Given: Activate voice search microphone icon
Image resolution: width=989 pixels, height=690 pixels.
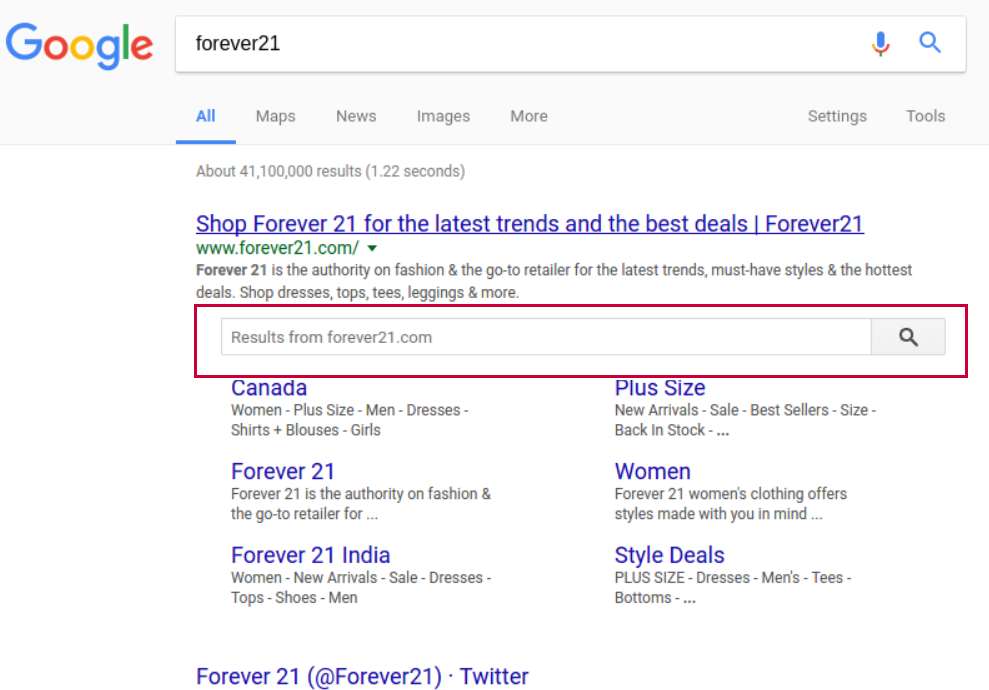Looking at the screenshot, I should (x=881, y=44).
